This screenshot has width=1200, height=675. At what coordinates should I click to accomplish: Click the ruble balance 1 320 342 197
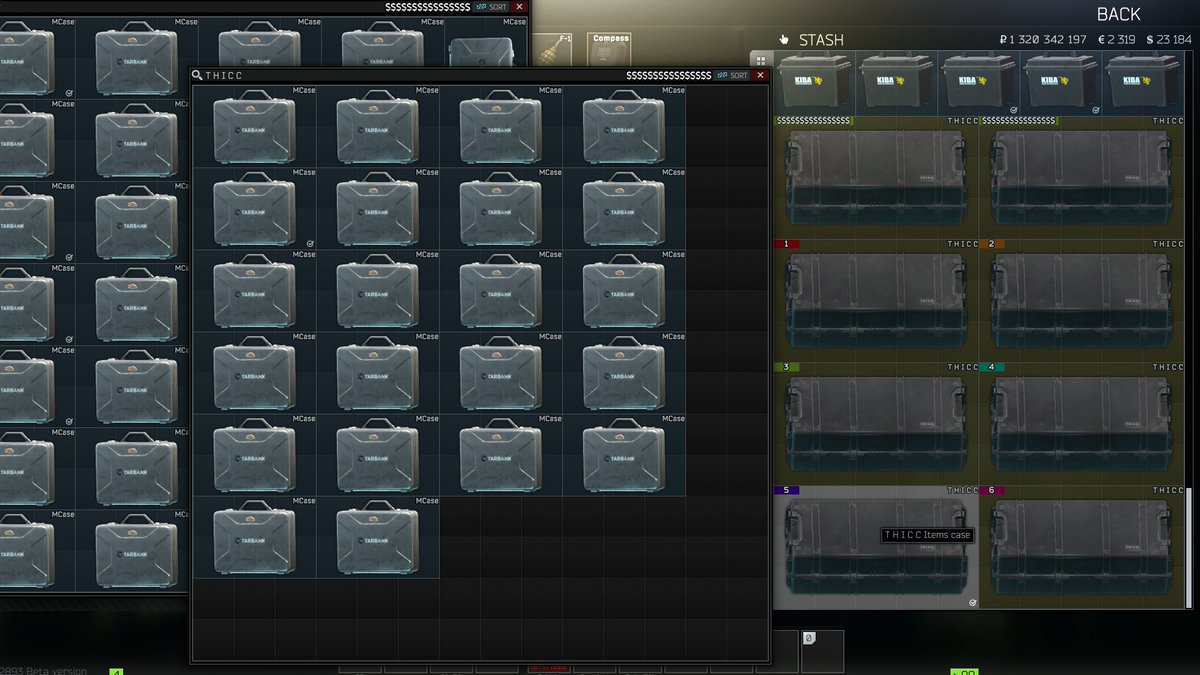[x=1042, y=40]
